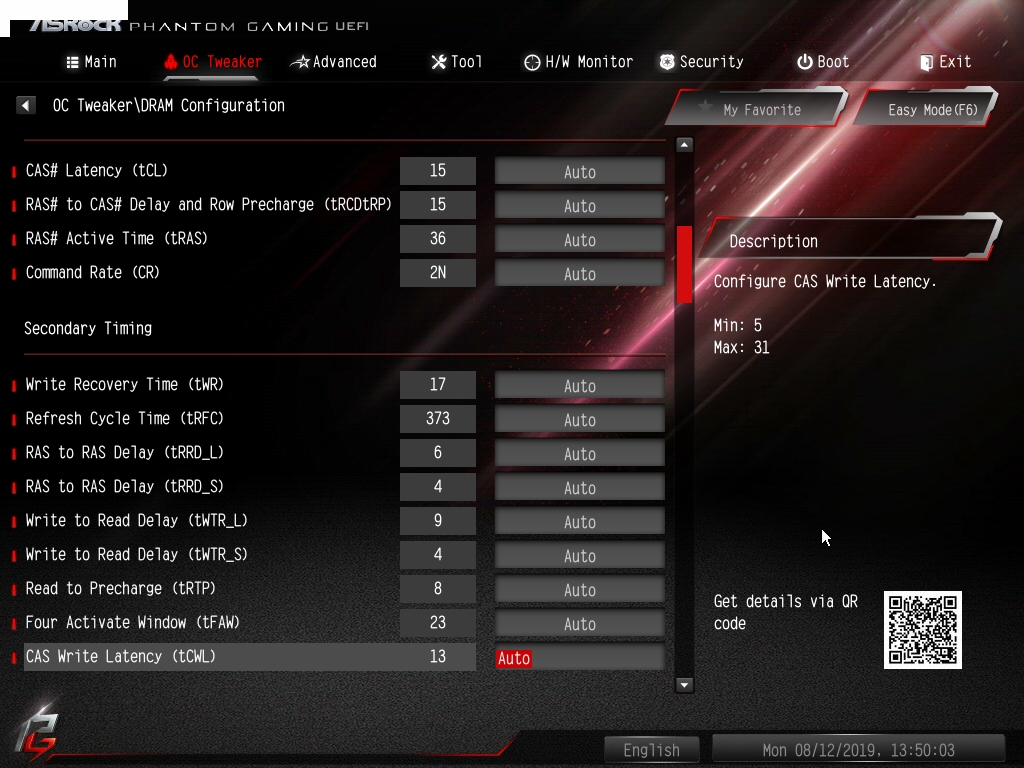
Task: Click the red scrollbar thumb
Action: (684, 264)
